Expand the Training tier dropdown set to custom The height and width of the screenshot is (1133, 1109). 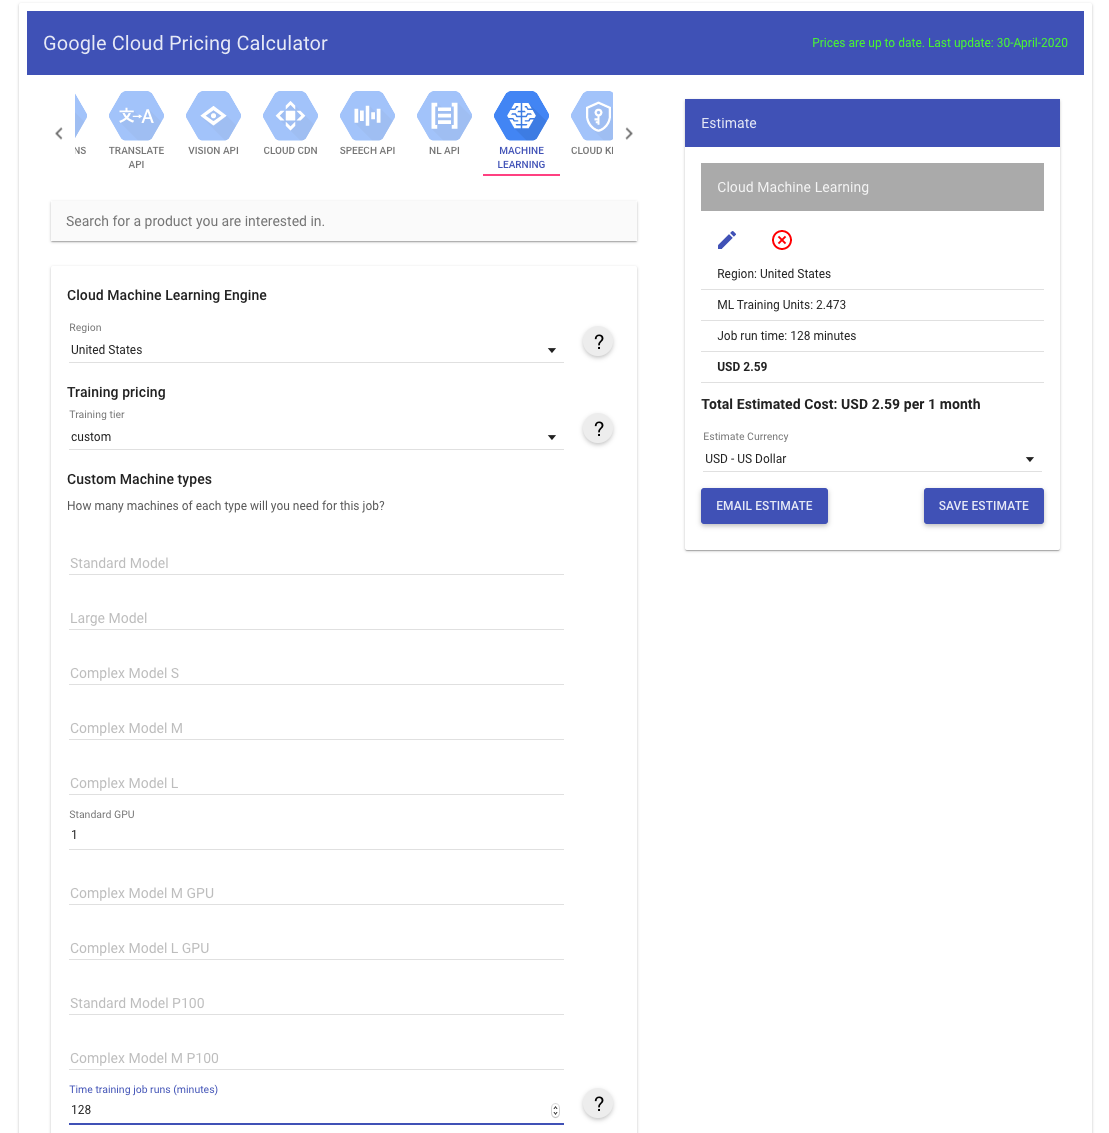tap(316, 437)
